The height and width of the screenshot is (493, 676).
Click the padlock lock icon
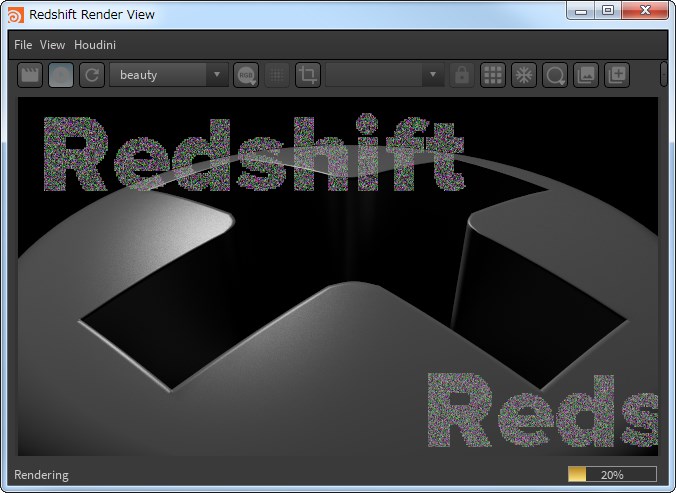(462, 75)
